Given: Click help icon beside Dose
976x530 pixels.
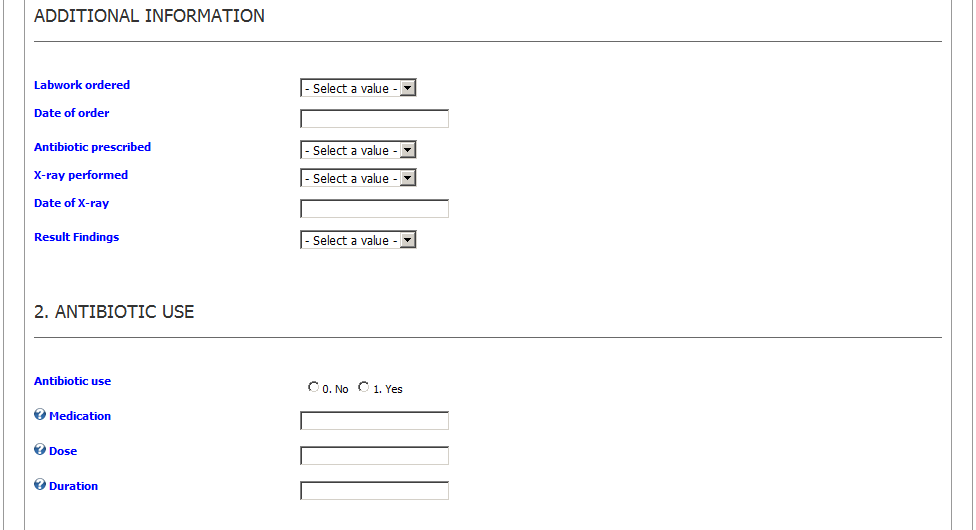Looking at the screenshot, I should click(40, 450).
